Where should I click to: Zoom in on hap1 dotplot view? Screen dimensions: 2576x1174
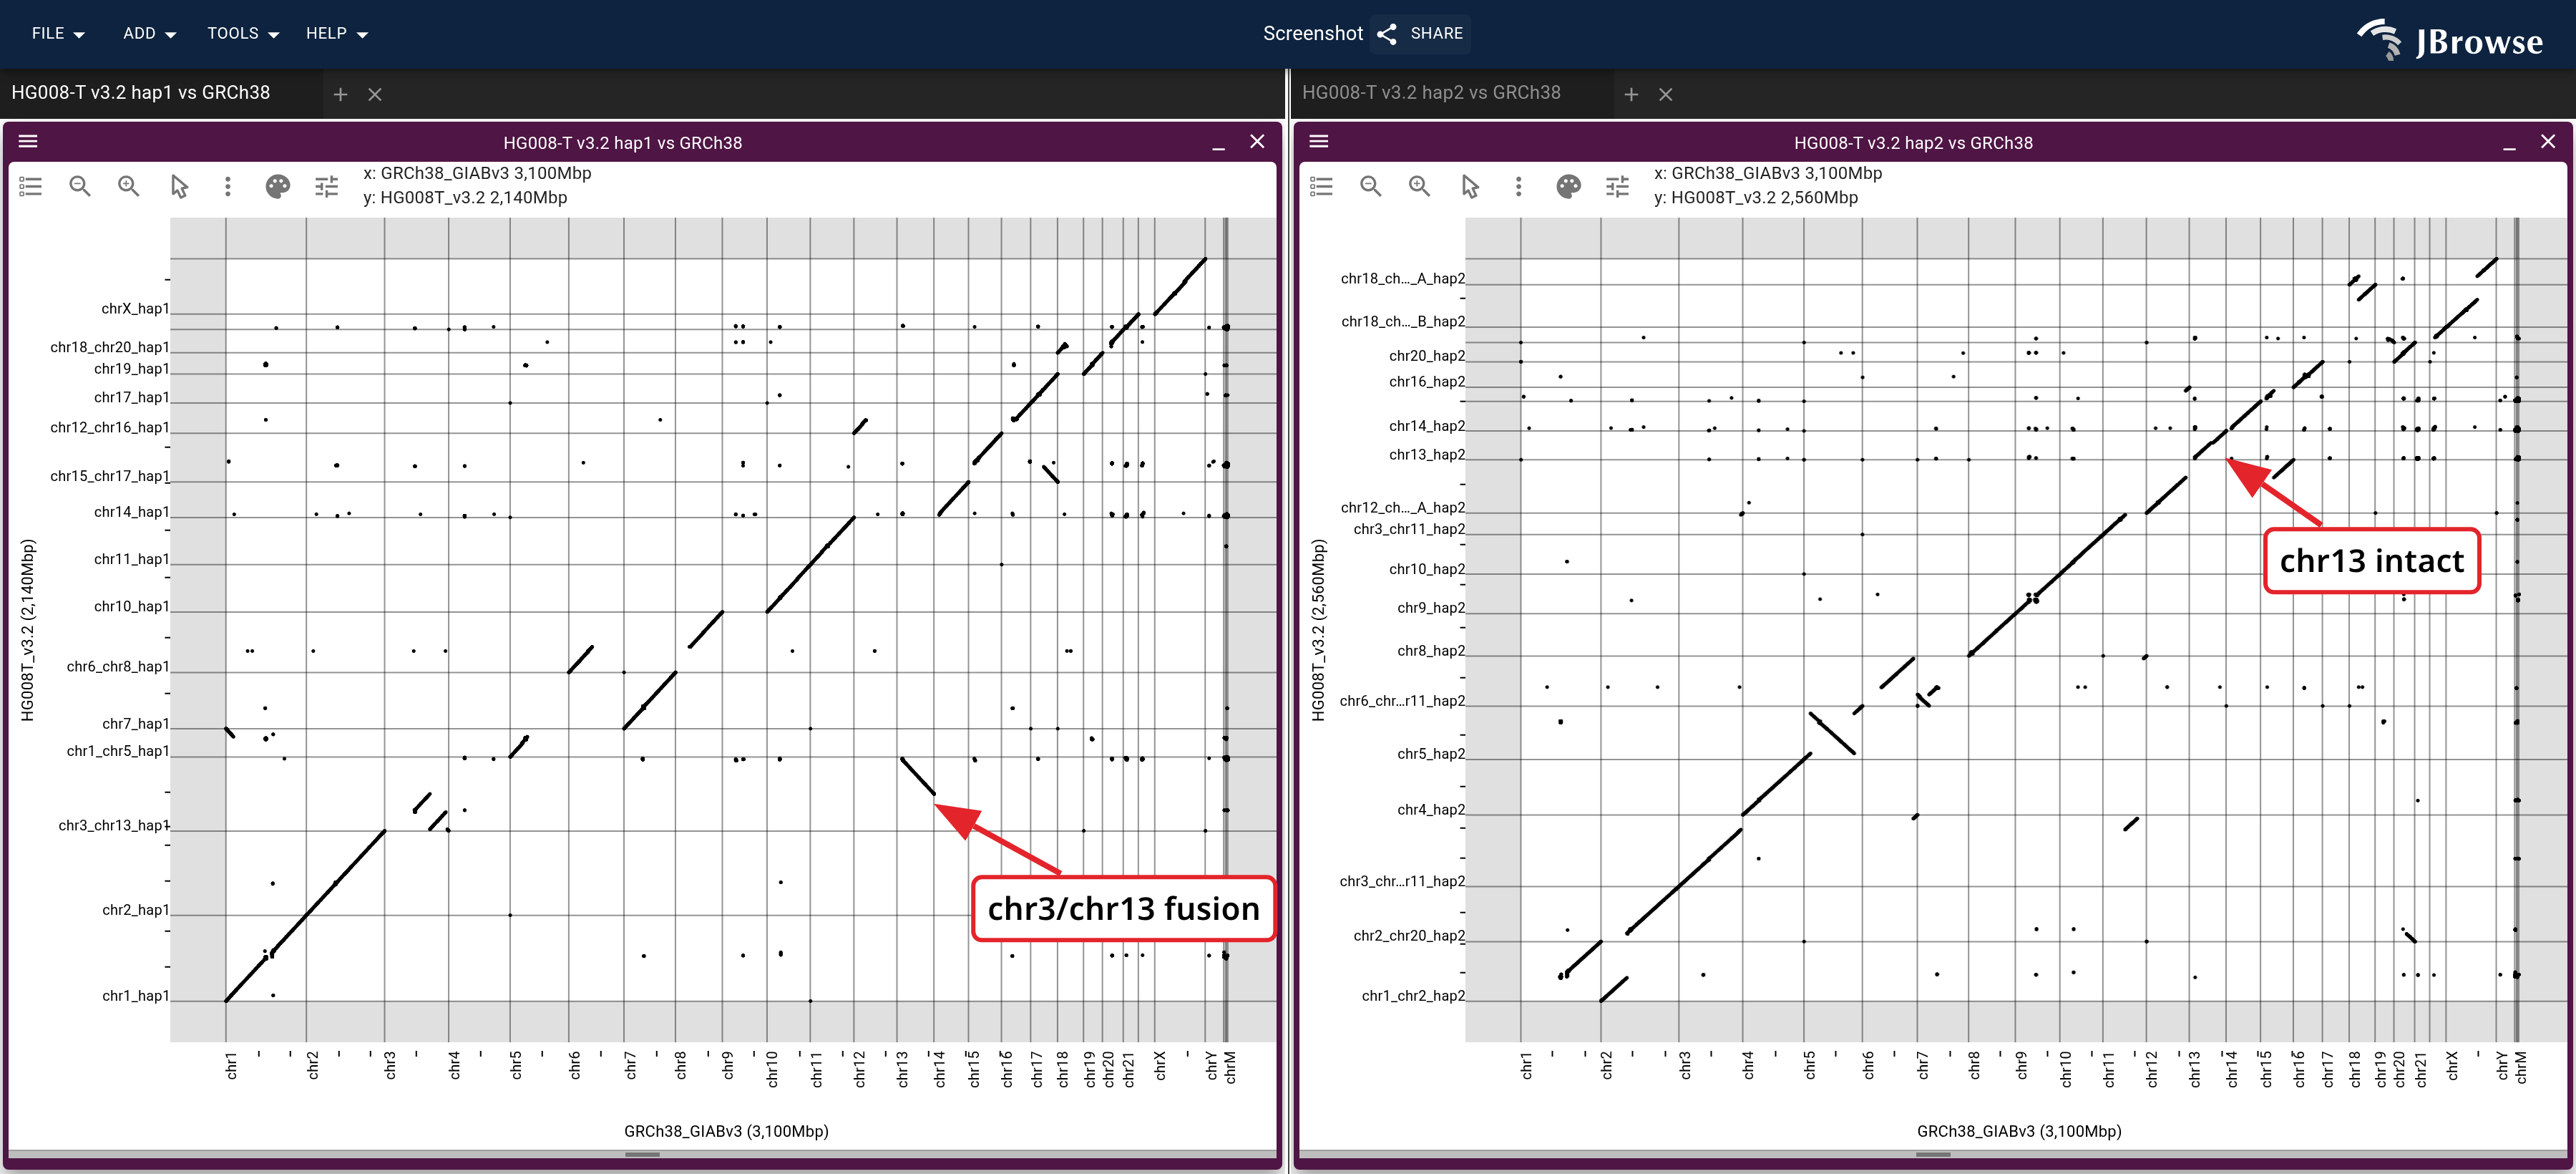(x=129, y=186)
